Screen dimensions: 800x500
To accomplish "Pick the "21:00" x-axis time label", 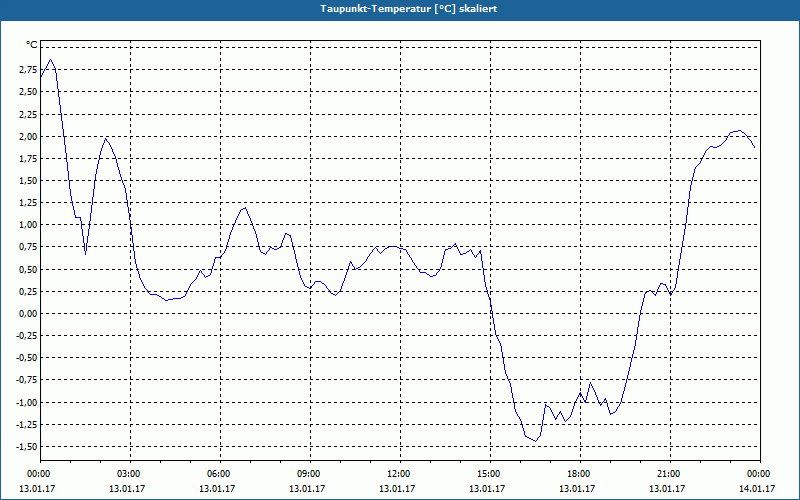I will coord(668,474).
